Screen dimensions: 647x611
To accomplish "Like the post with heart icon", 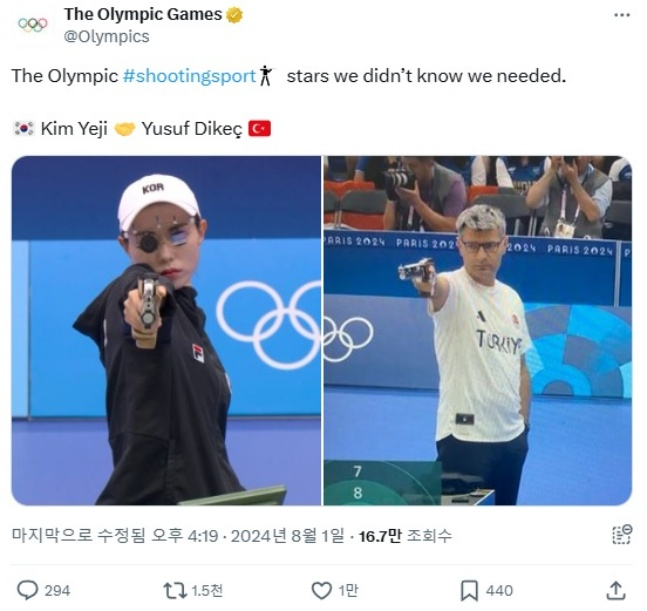I will point(321,590).
